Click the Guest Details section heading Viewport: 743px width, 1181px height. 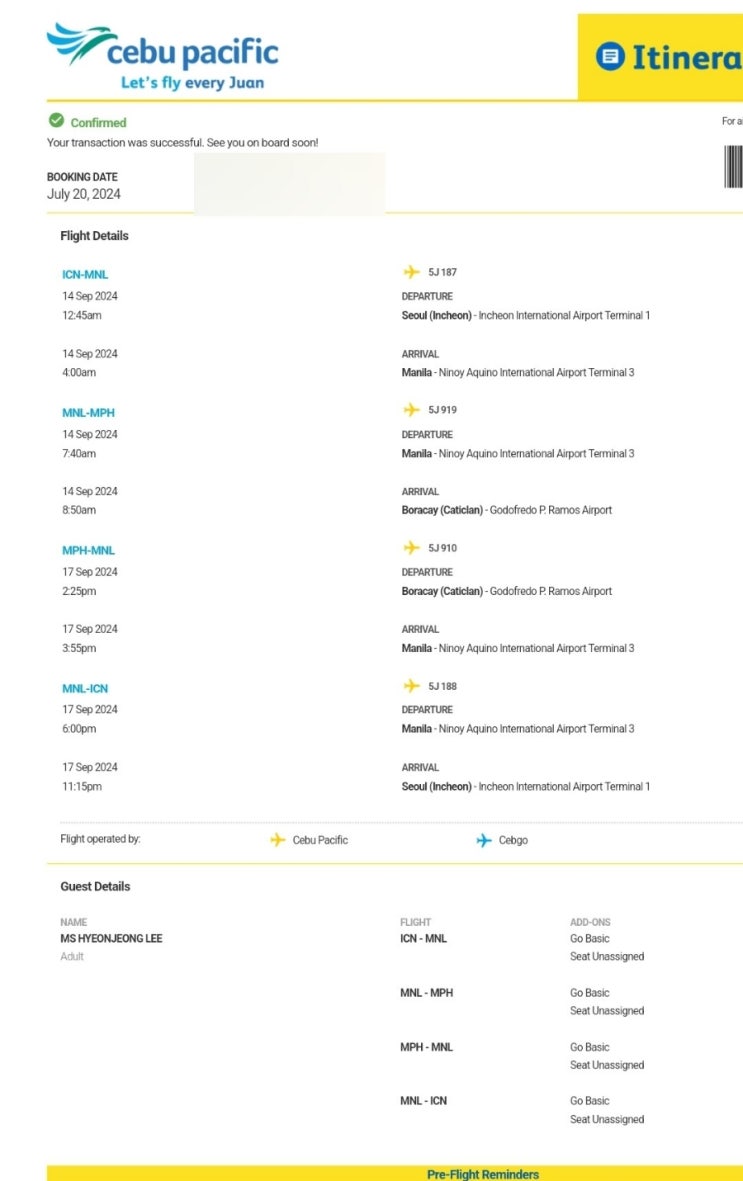point(95,886)
